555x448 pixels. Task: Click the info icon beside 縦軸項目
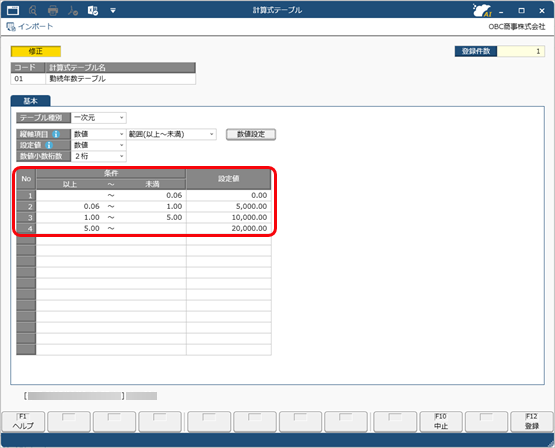point(56,134)
